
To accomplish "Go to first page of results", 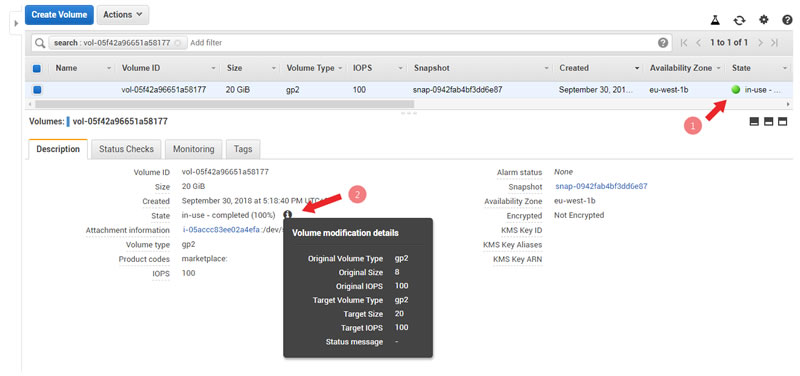I will 684,43.
